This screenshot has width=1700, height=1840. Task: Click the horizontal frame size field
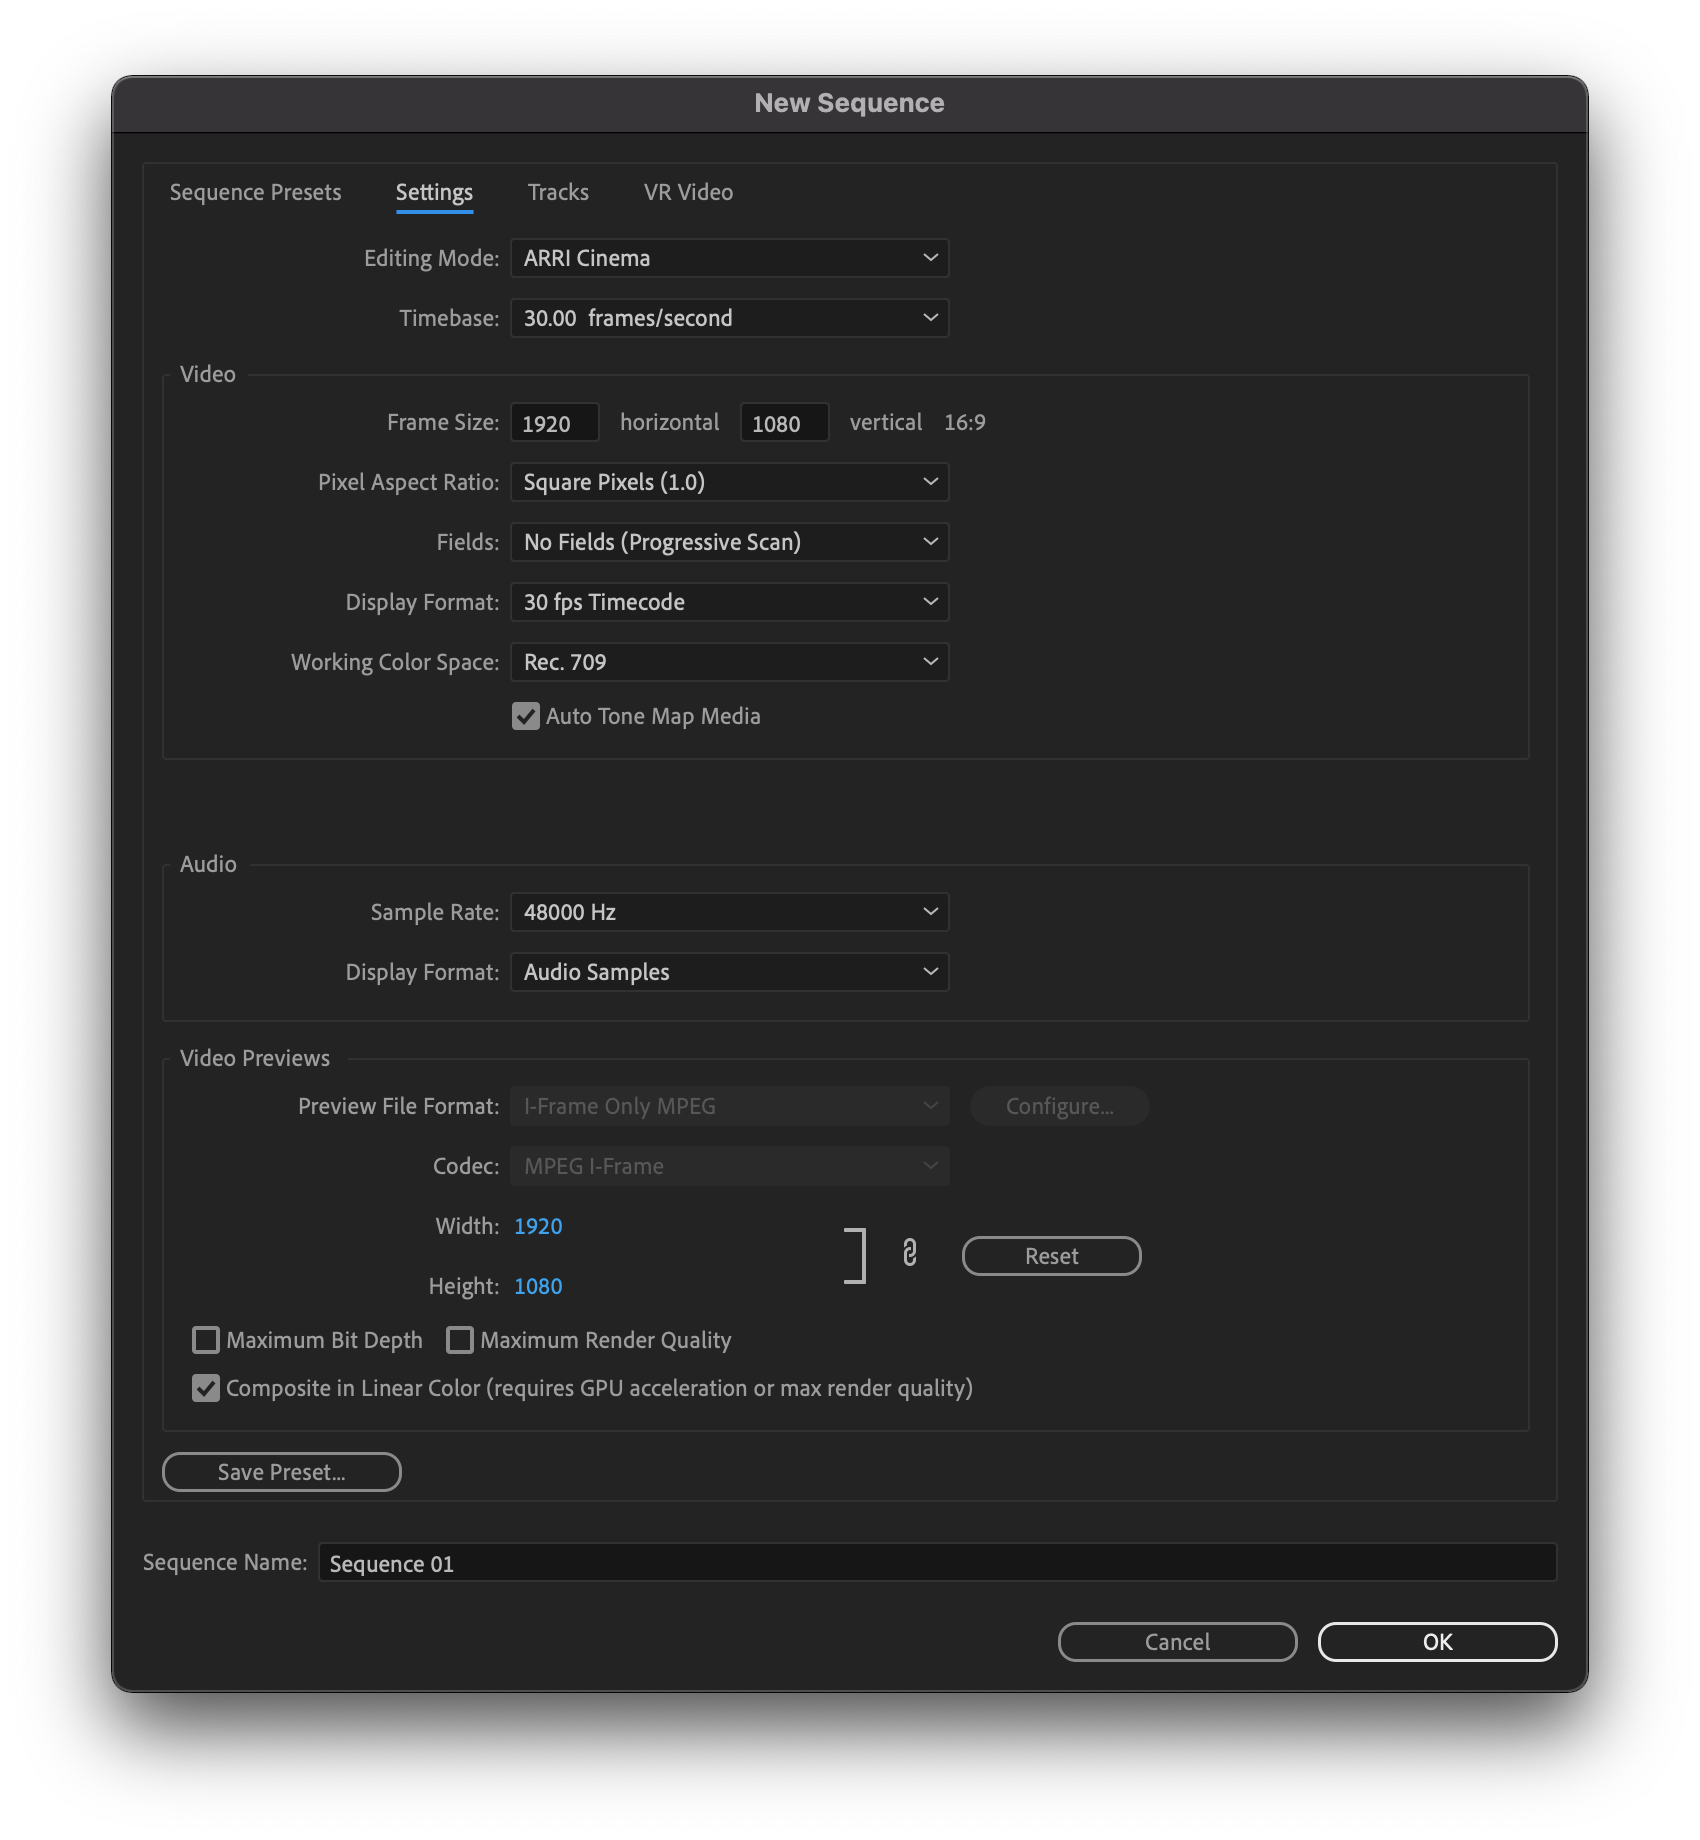(555, 423)
